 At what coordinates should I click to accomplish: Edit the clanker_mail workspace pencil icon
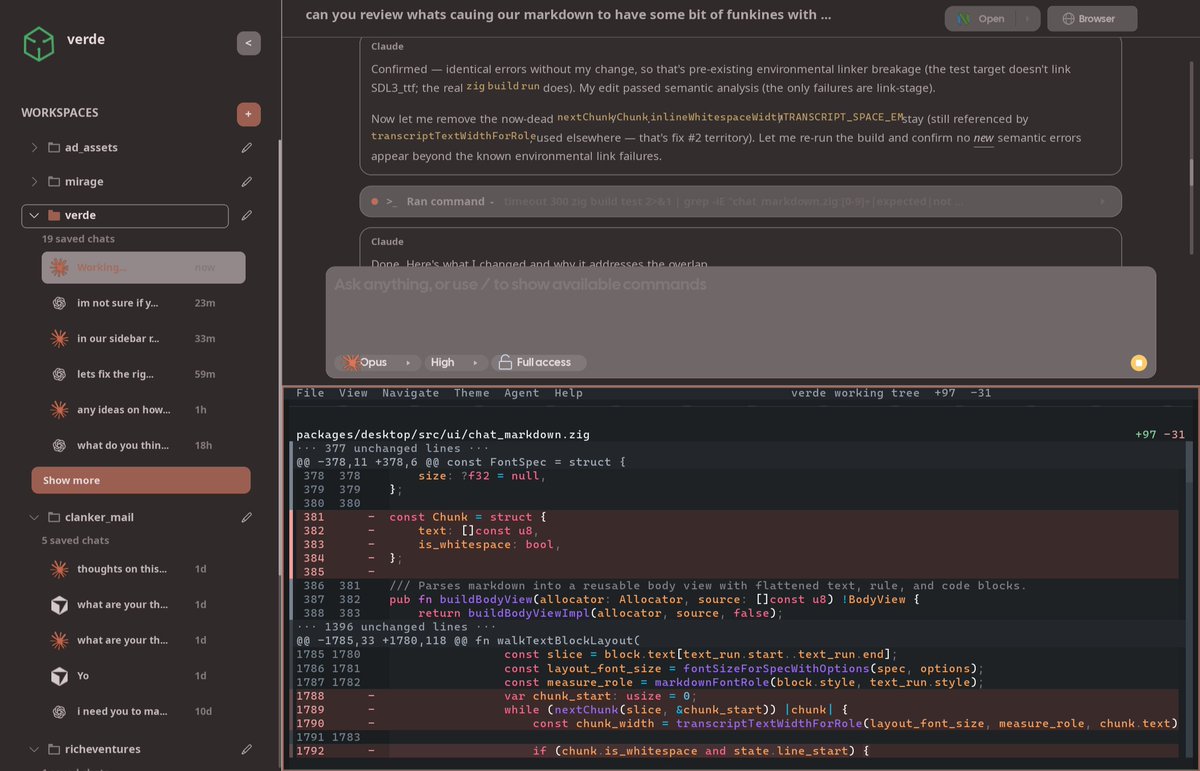(247, 518)
